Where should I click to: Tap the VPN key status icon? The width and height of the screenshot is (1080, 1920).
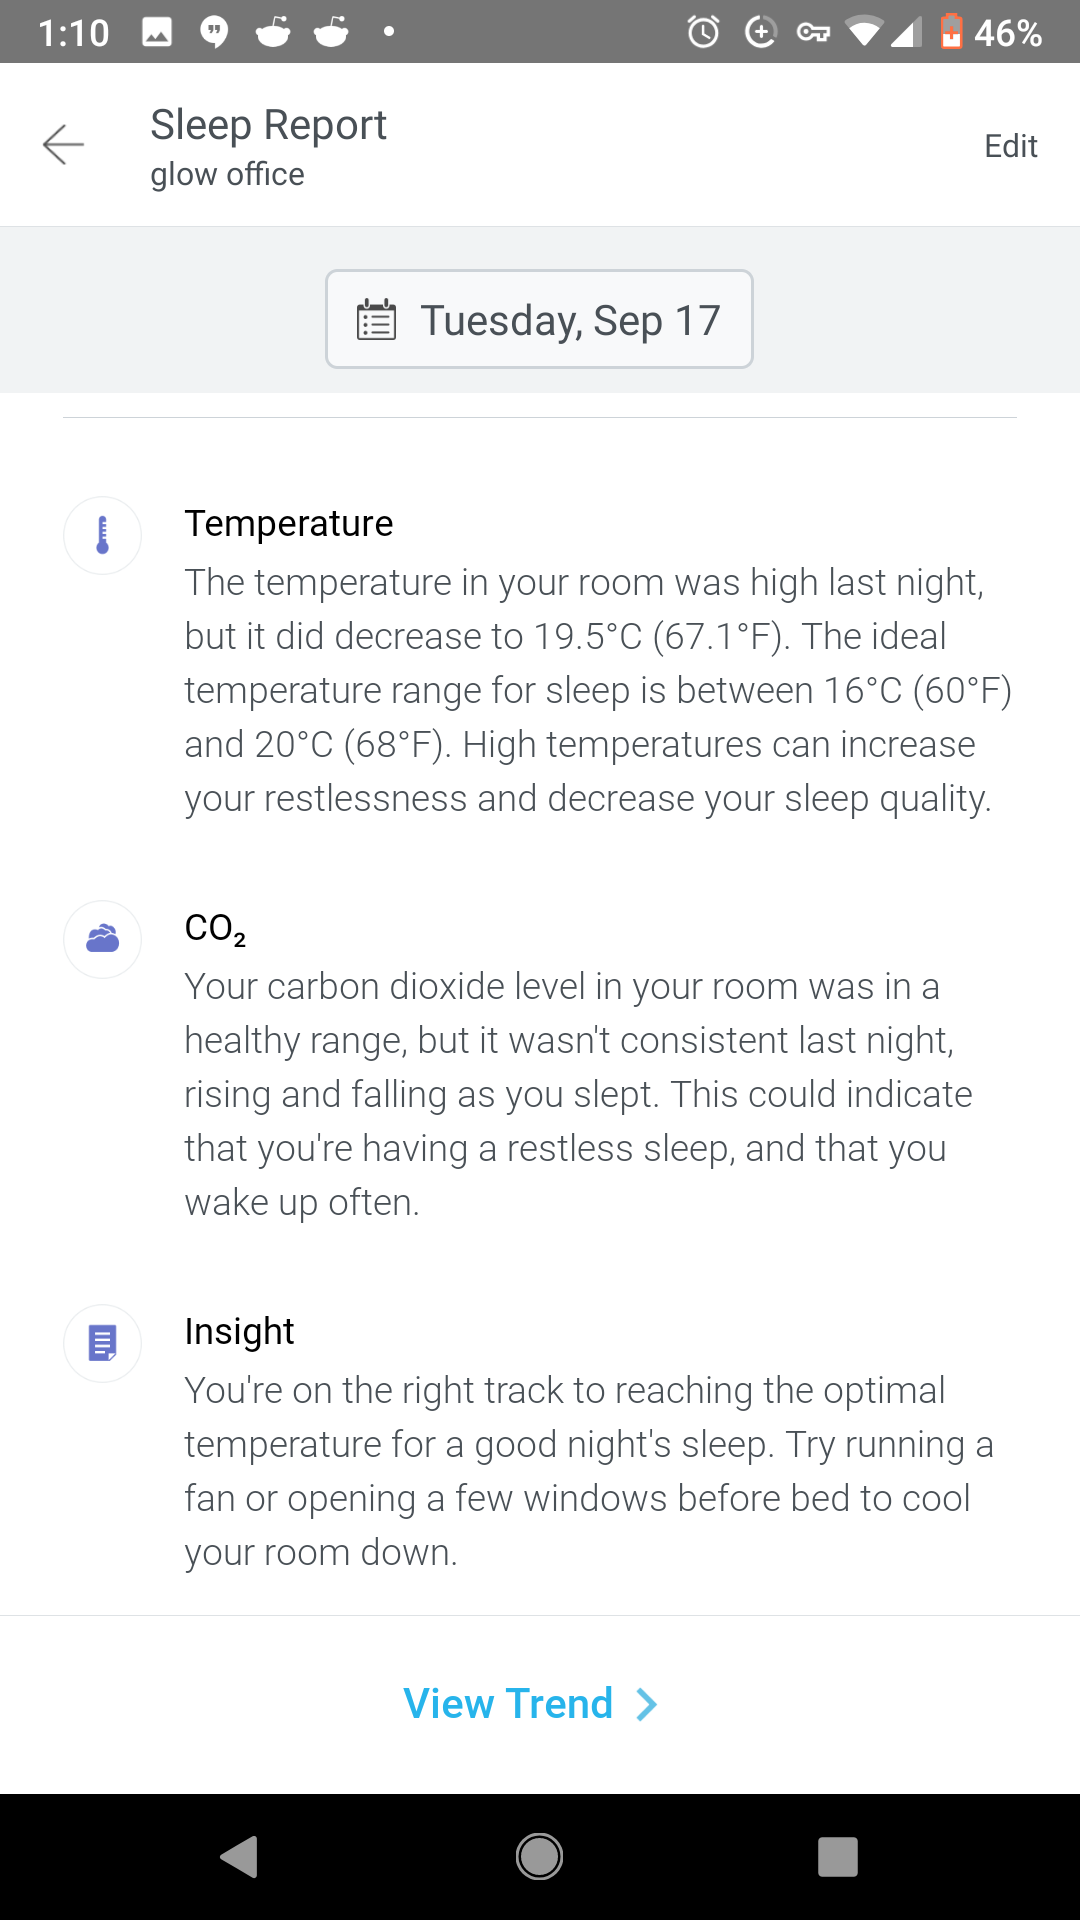[x=813, y=33]
